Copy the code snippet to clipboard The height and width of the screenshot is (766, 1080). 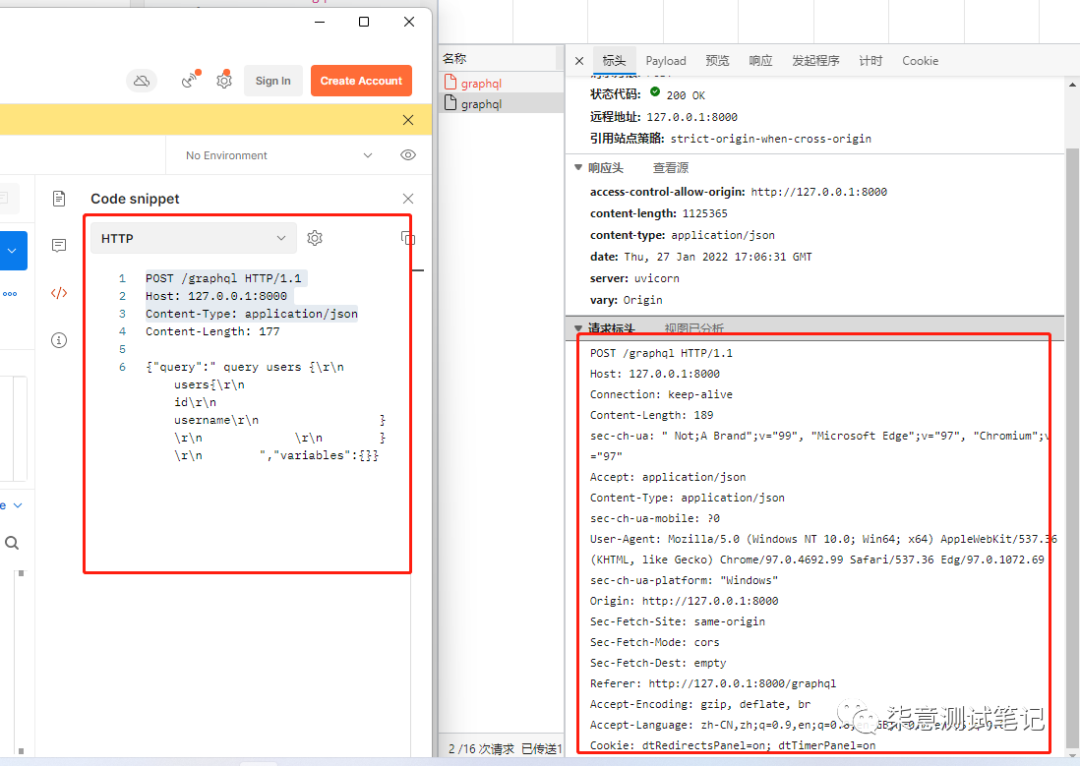[408, 238]
